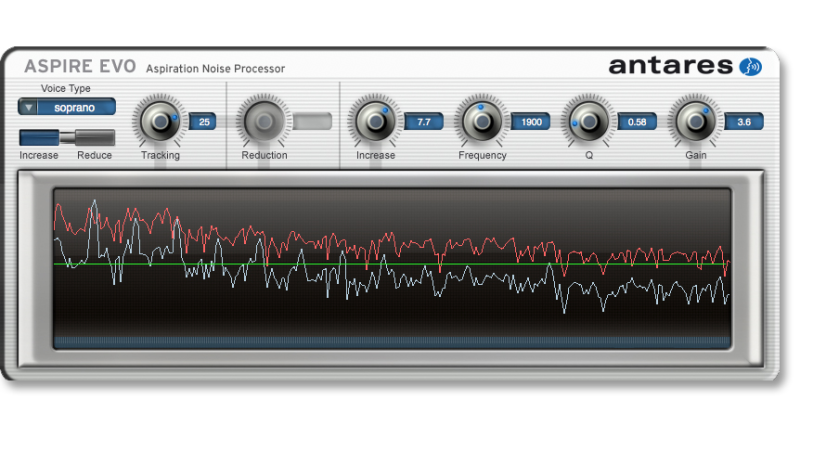
Task: Click the Q label
Action: 589,155
